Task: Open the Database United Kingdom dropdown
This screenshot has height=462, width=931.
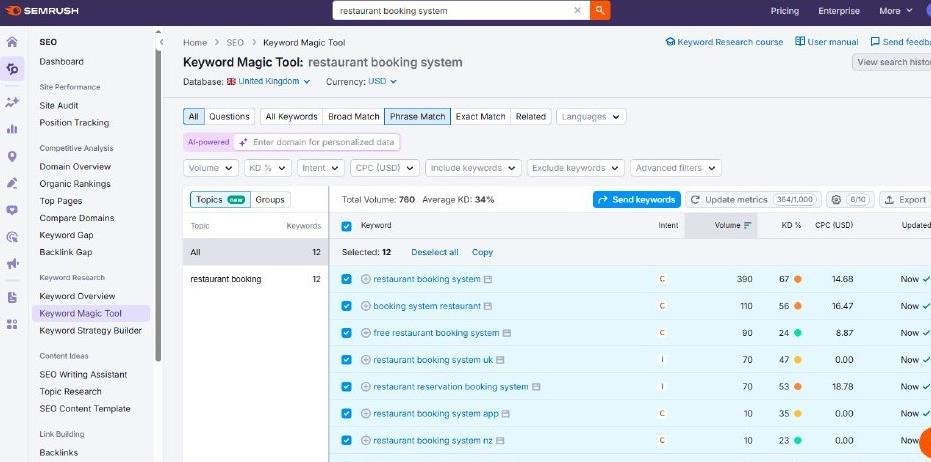Action: click(269, 81)
